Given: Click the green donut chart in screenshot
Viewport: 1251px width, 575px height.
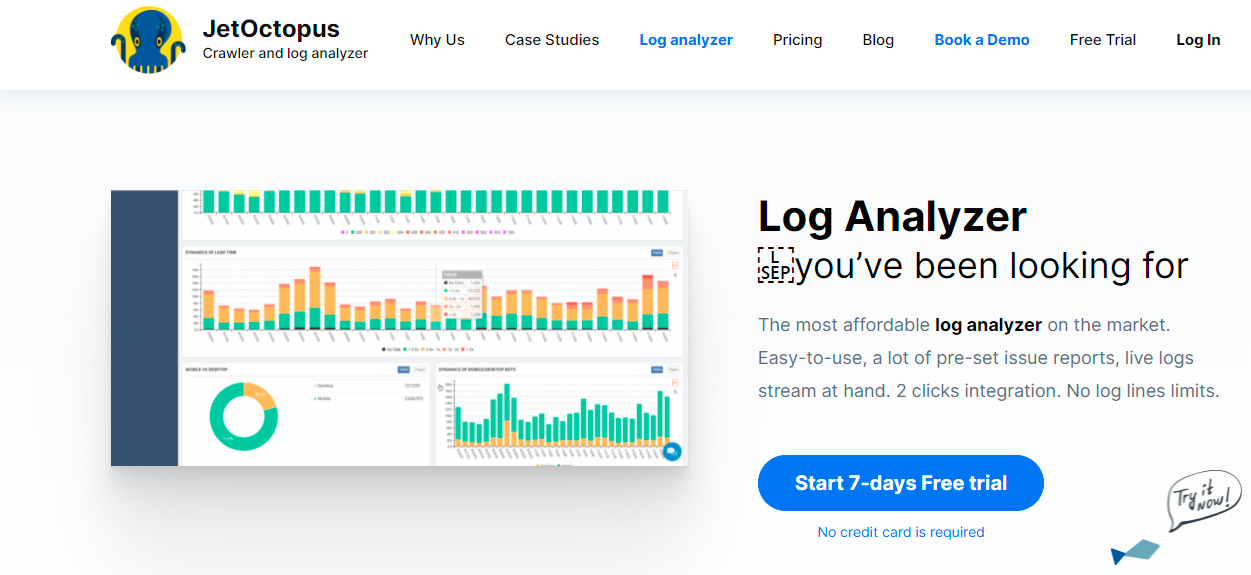Looking at the screenshot, I should [x=243, y=415].
